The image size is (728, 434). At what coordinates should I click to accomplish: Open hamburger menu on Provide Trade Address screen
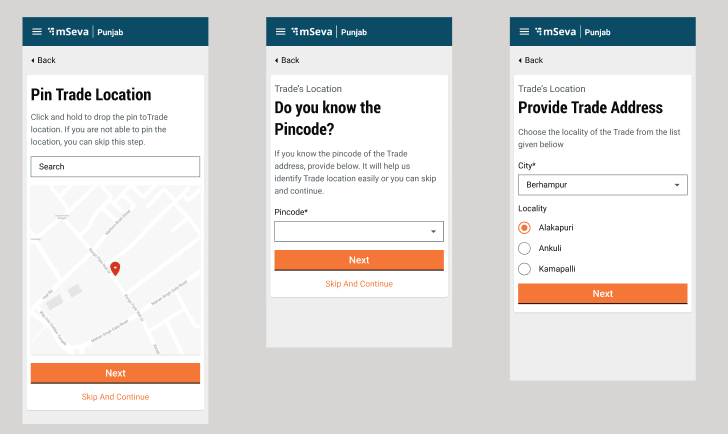coord(524,32)
